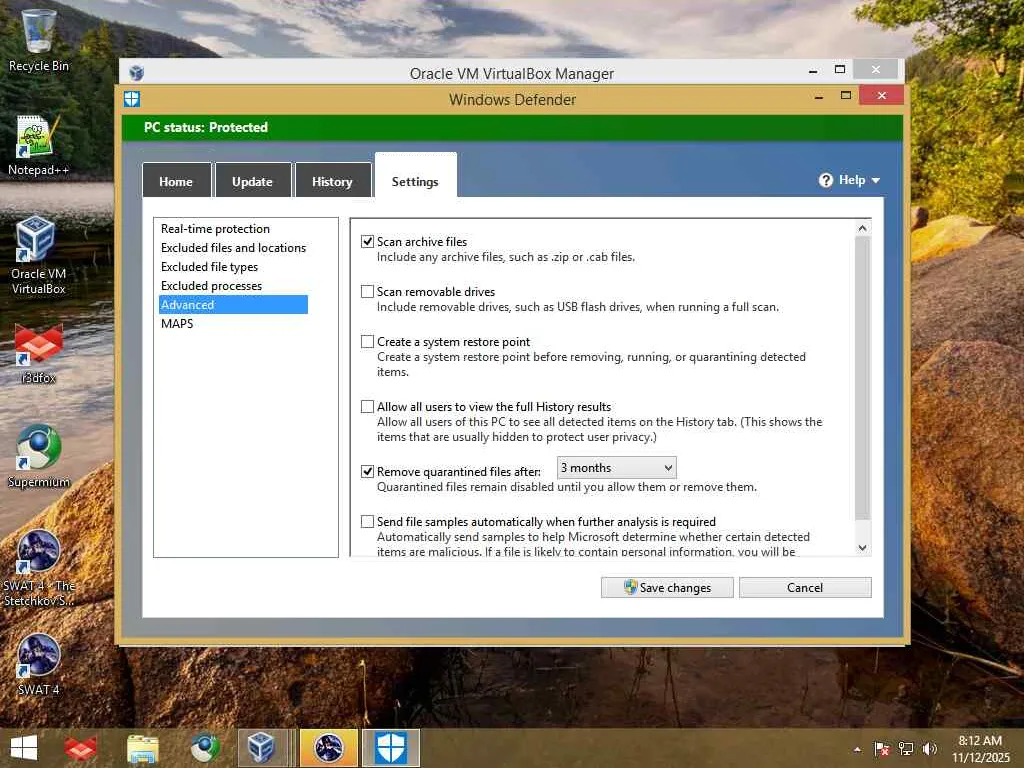The height and width of the screenshot is (768, 1024).
Task: Click the settings vertical scrollbar thumb
Action: 862,377
